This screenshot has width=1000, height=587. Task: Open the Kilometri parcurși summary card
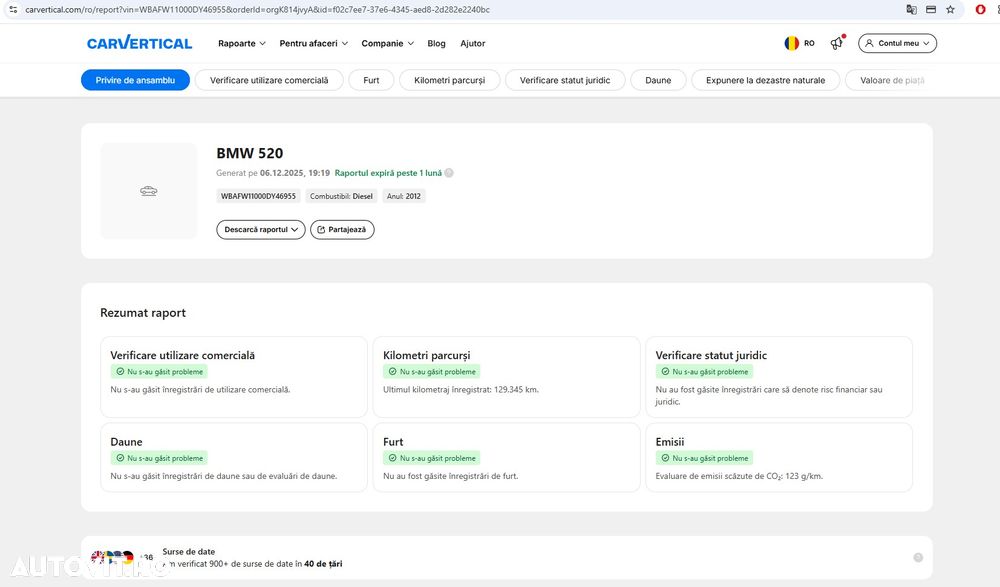(x=506, y=377)
